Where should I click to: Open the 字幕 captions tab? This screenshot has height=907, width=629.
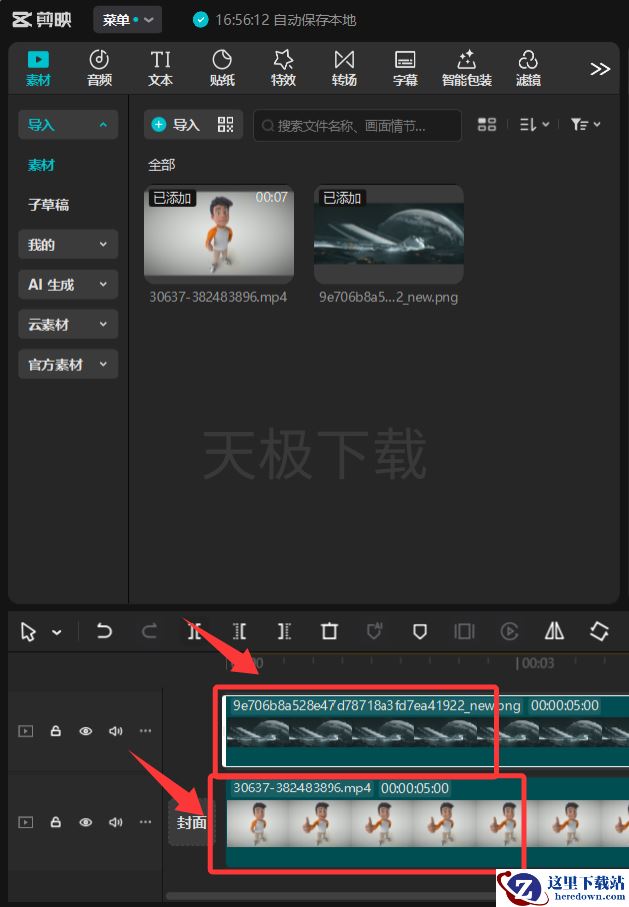[405, 68]
